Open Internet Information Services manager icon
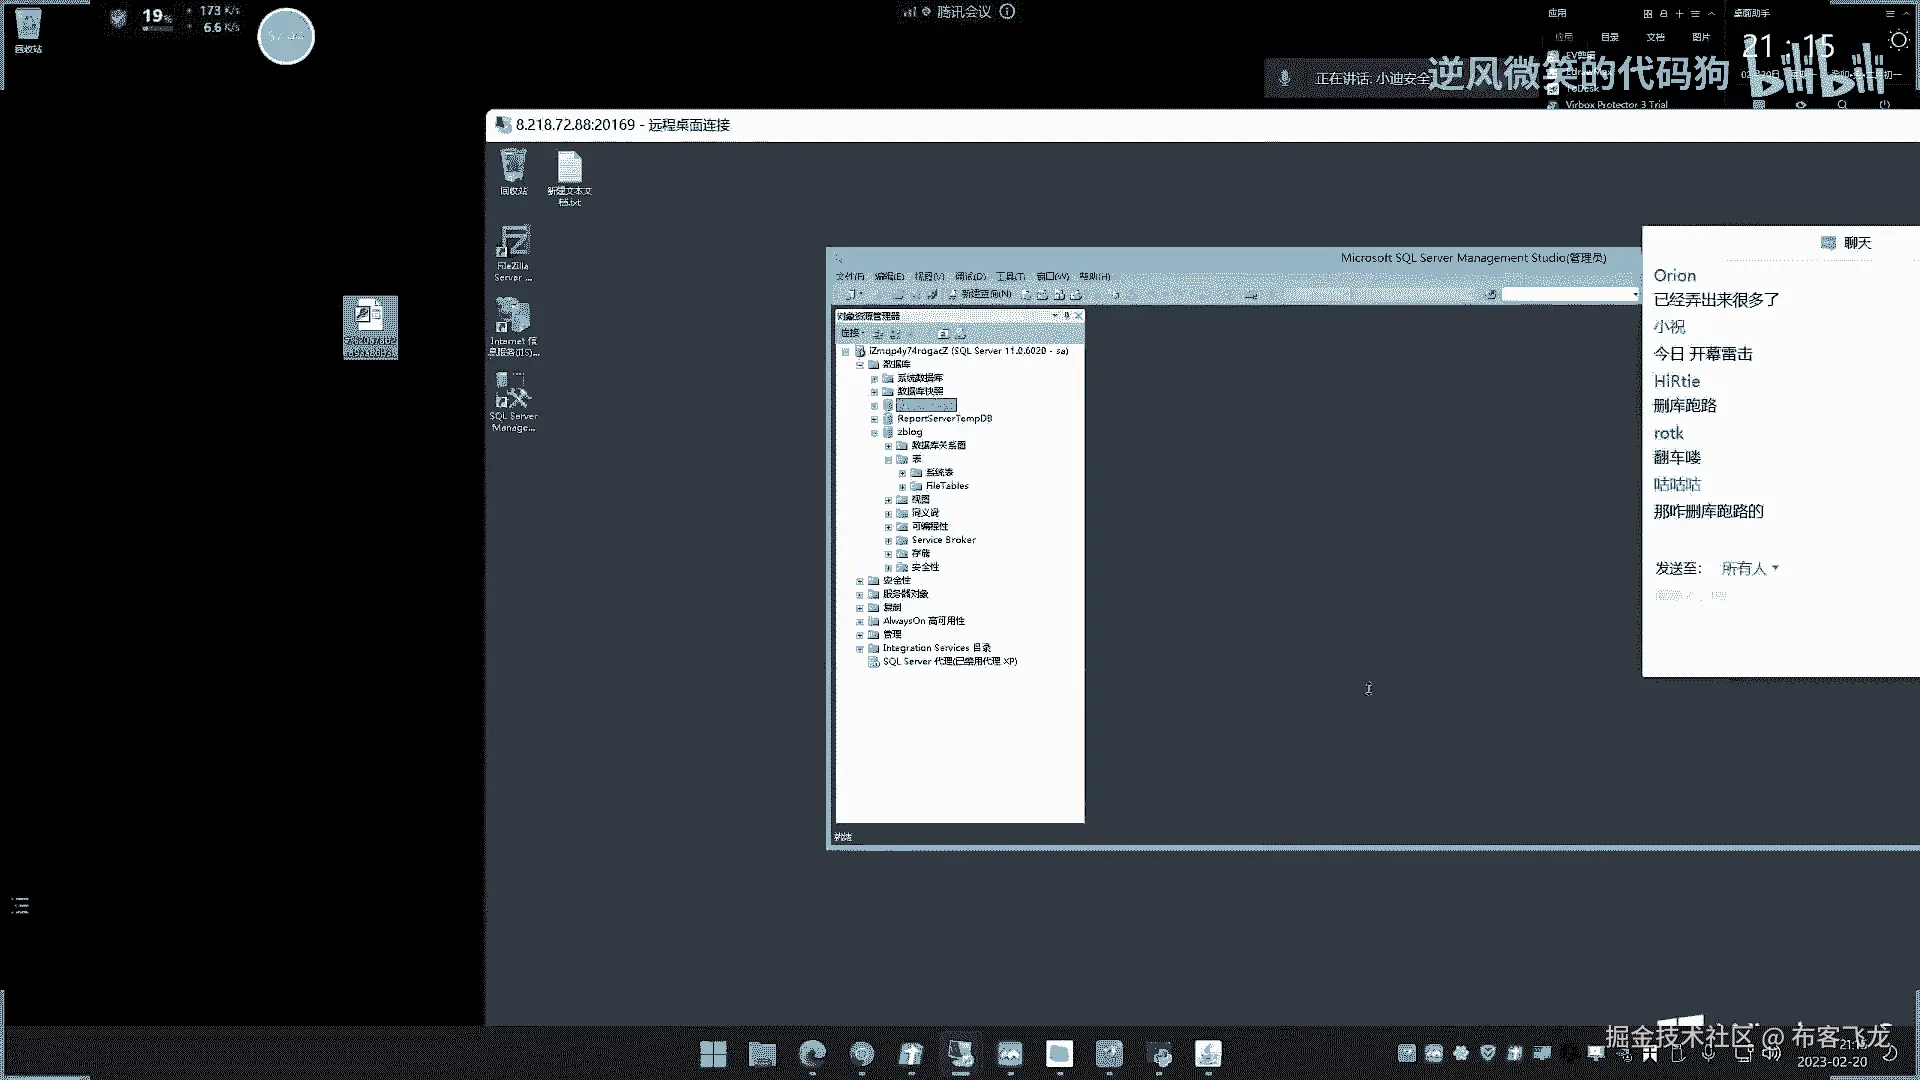Image resolution: width=1920 pixels, height=1080 pixels. click(513, 324)
